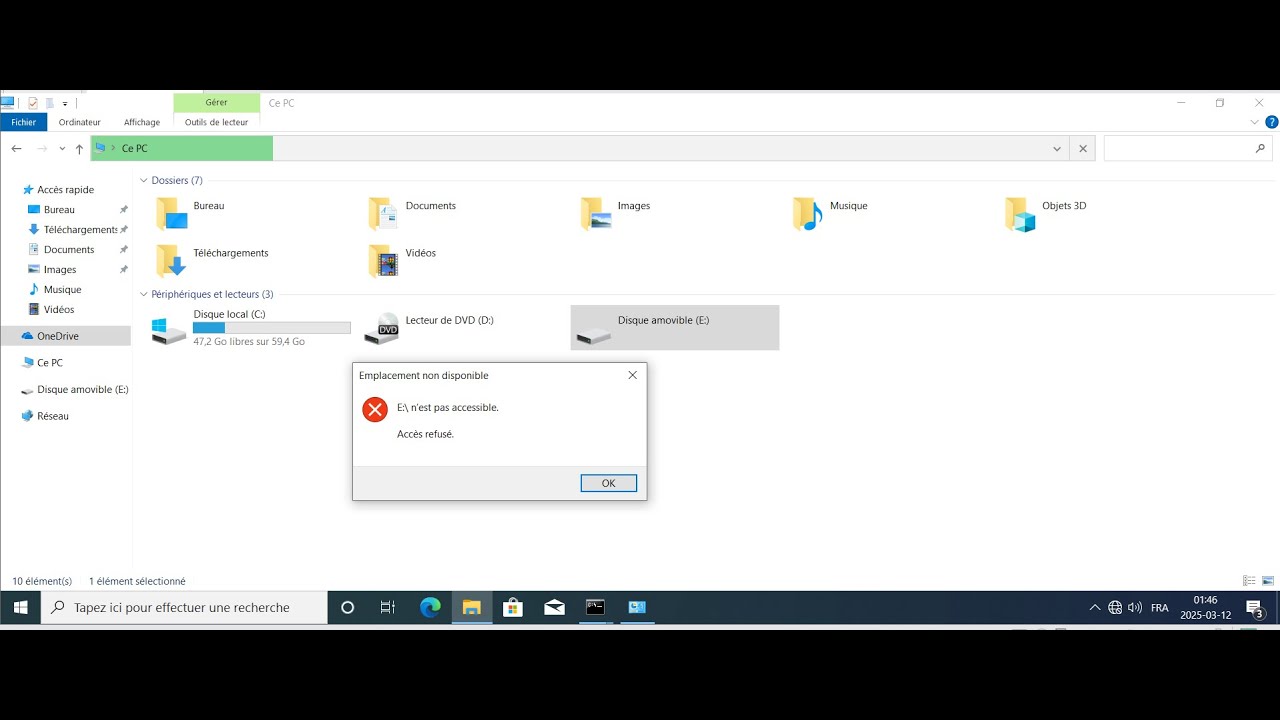Select the Musique folder in main pane
This screenshot has height=720, width=1280.
831,213
